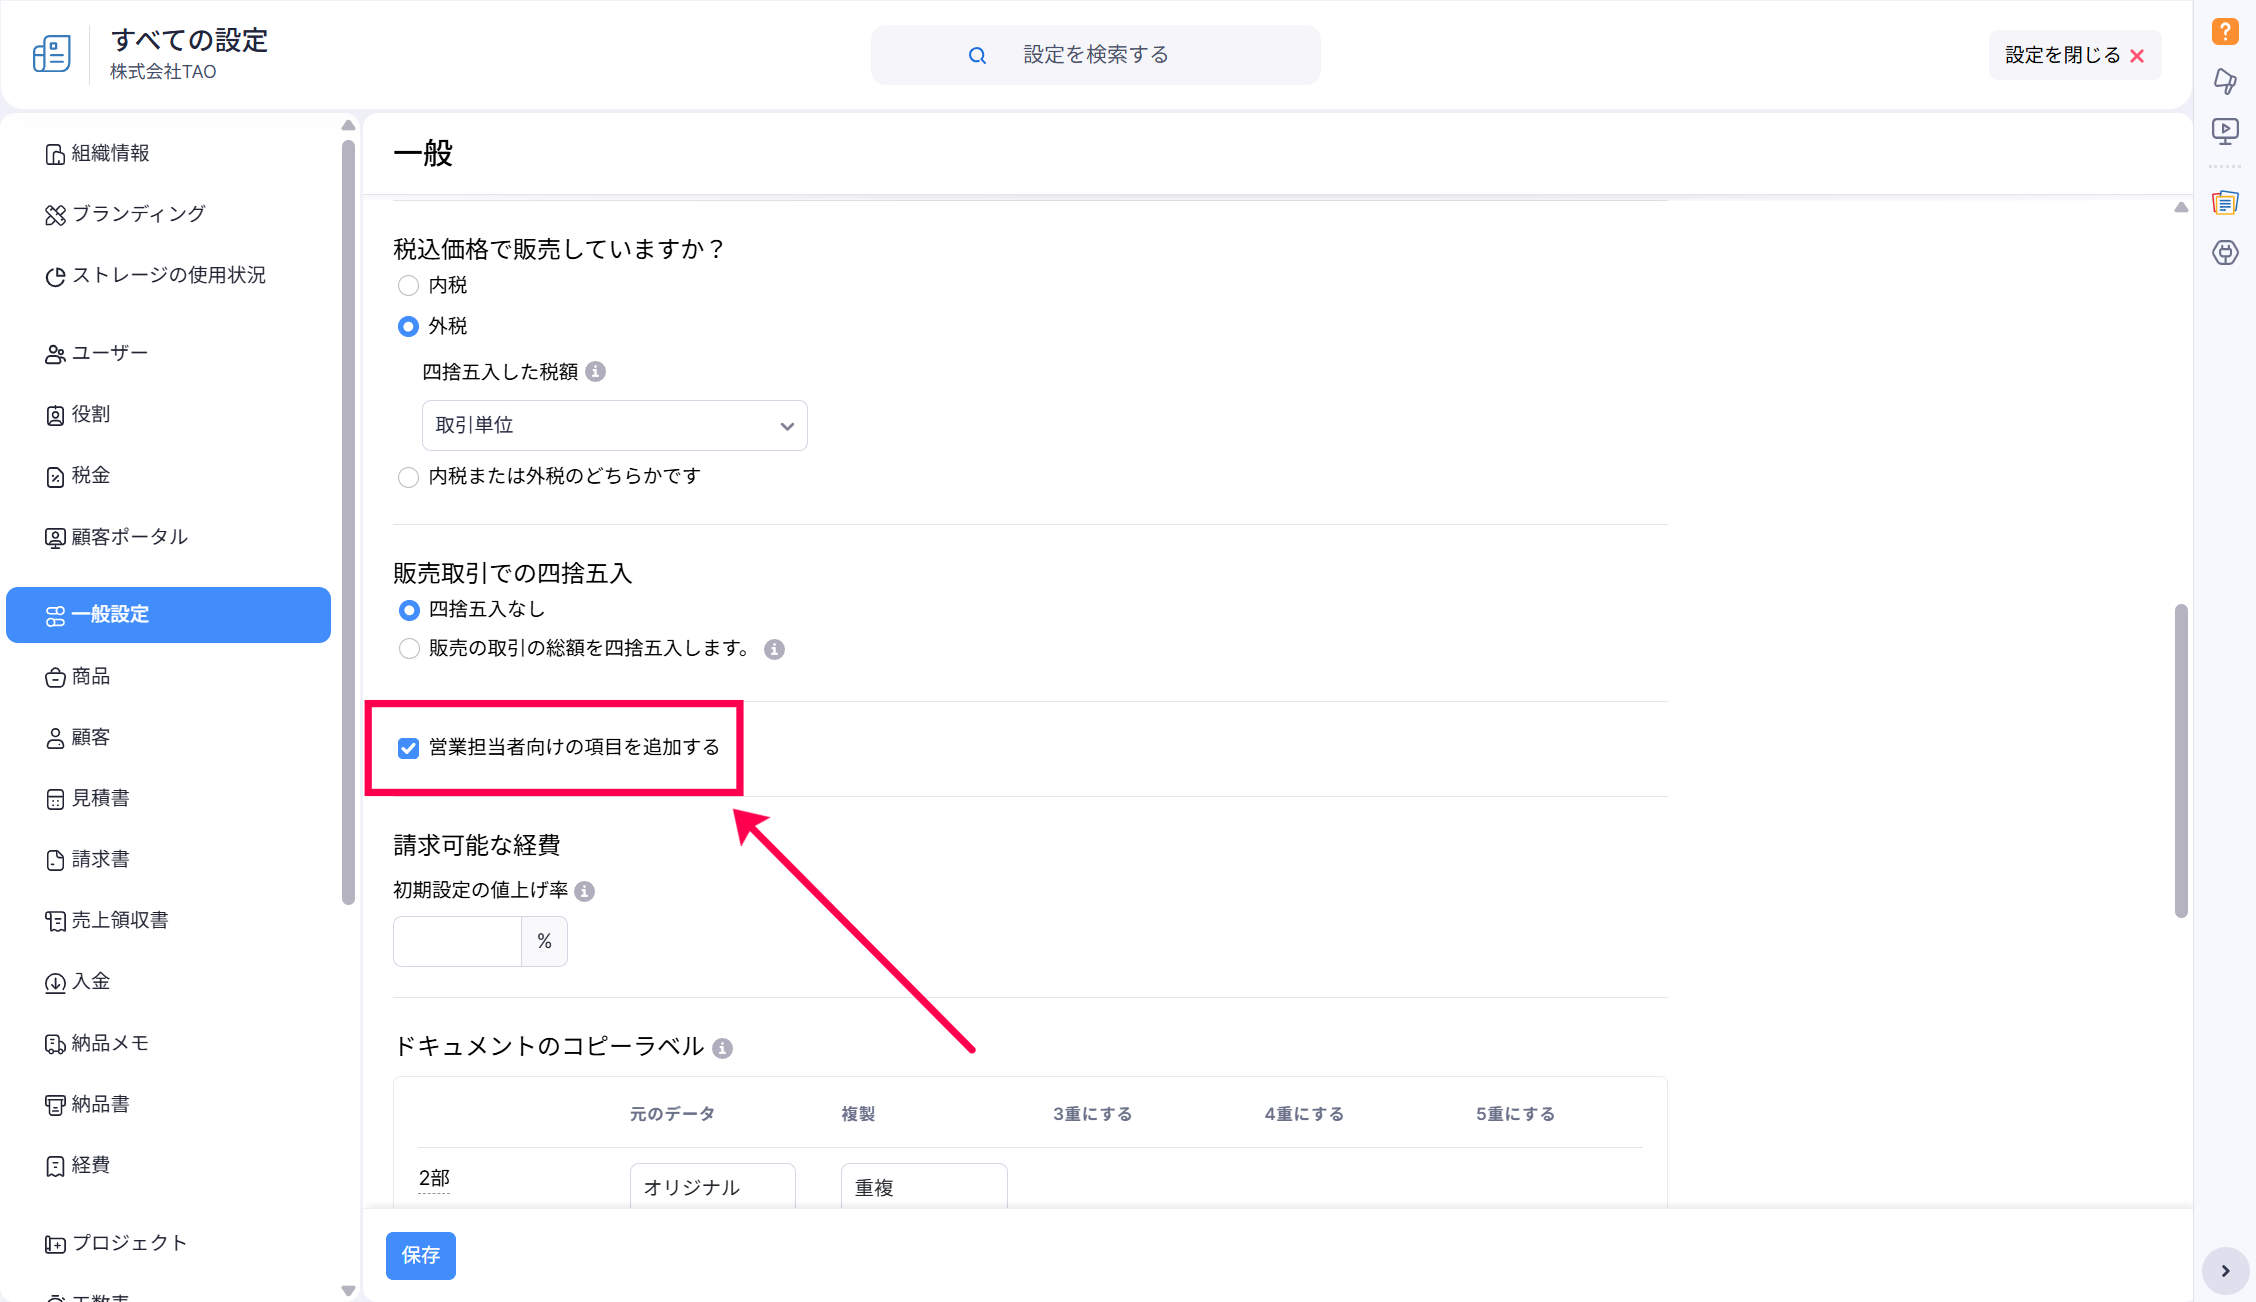
Task: Select the 内税 radio option
Action: 408,286
